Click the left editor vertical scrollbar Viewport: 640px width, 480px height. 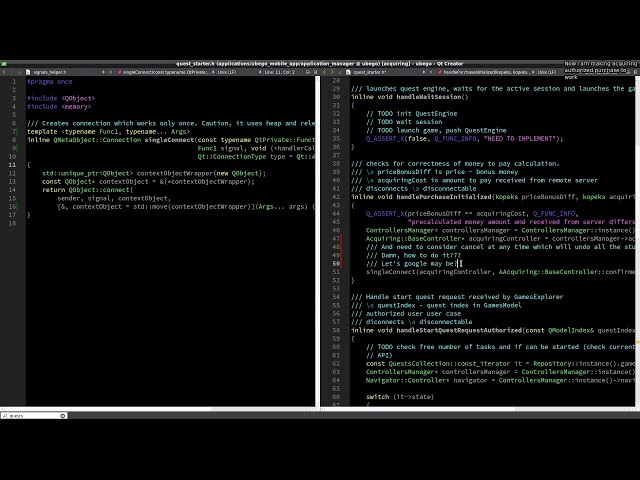point(317,241)
